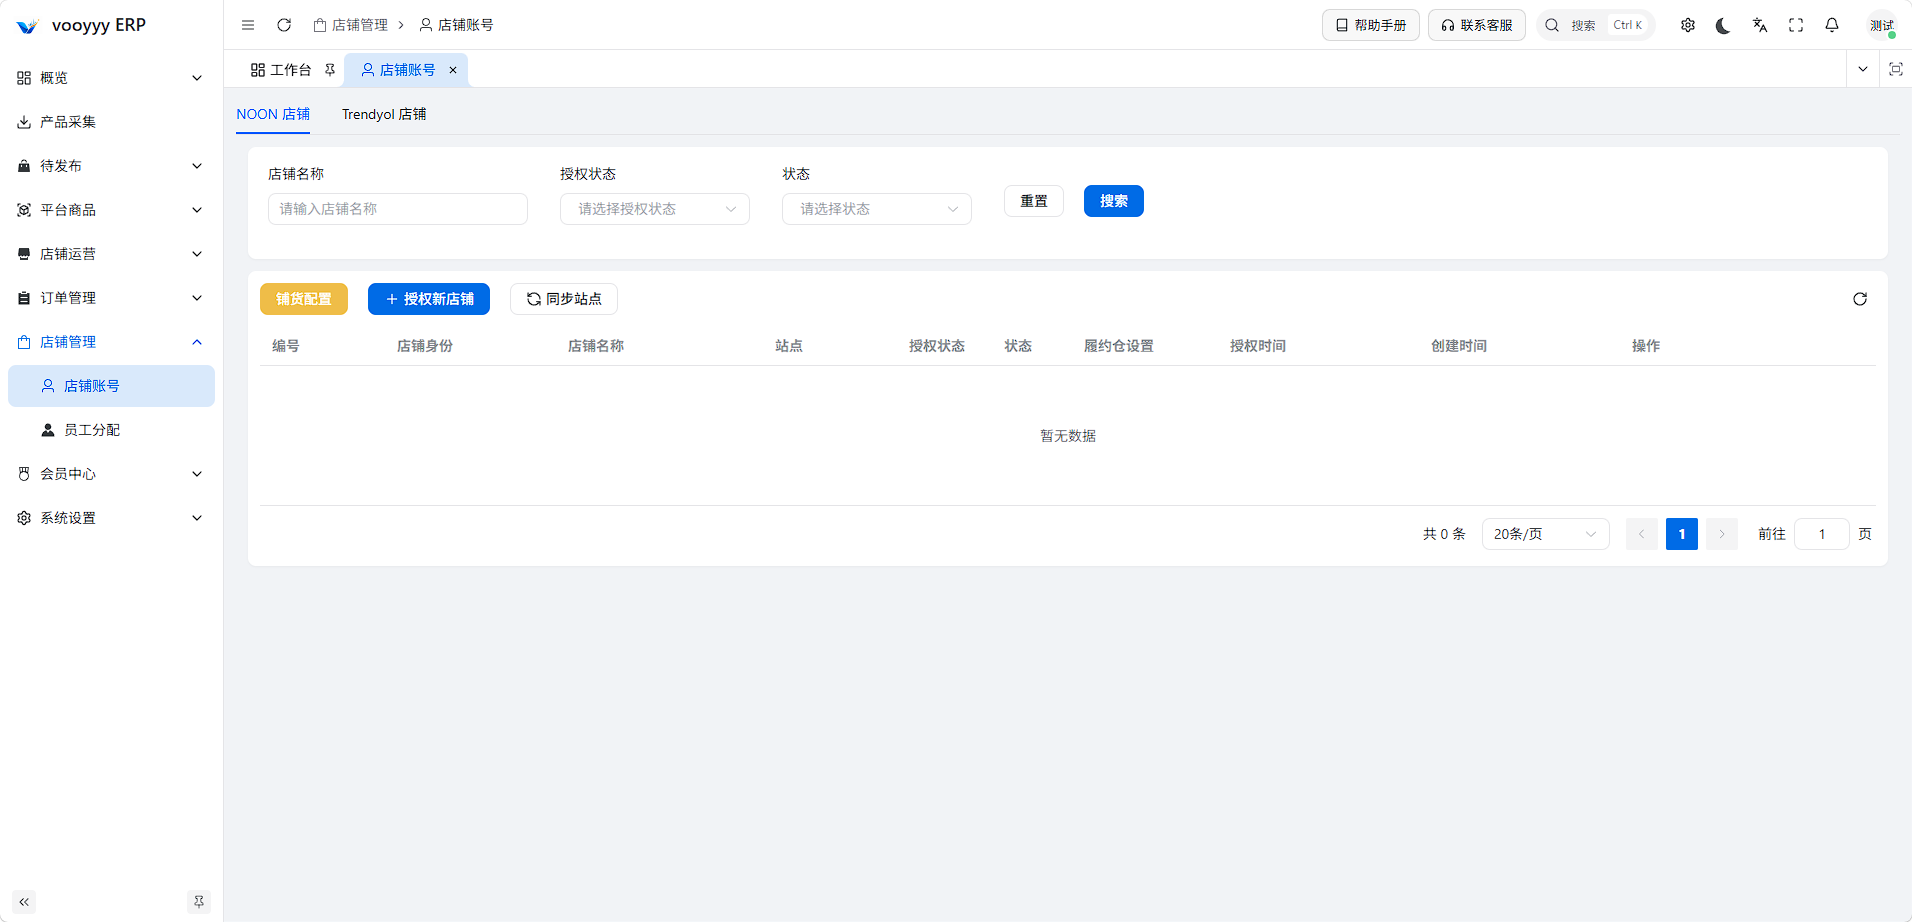Open notifications bell icon

tap(1832, 26)
